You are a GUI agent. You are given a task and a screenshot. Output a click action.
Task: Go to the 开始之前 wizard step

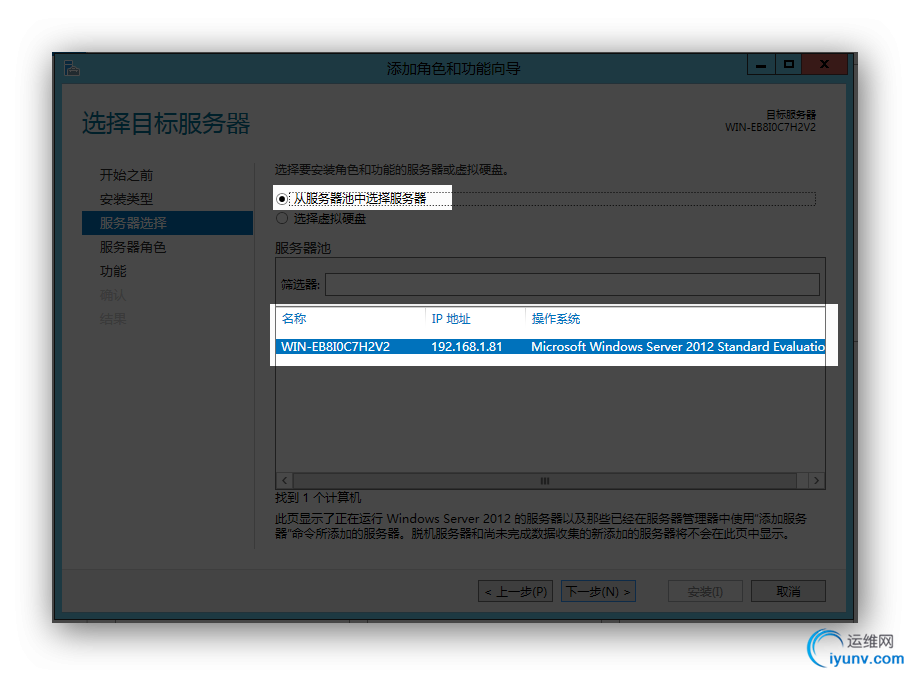(x=127, y=175)
